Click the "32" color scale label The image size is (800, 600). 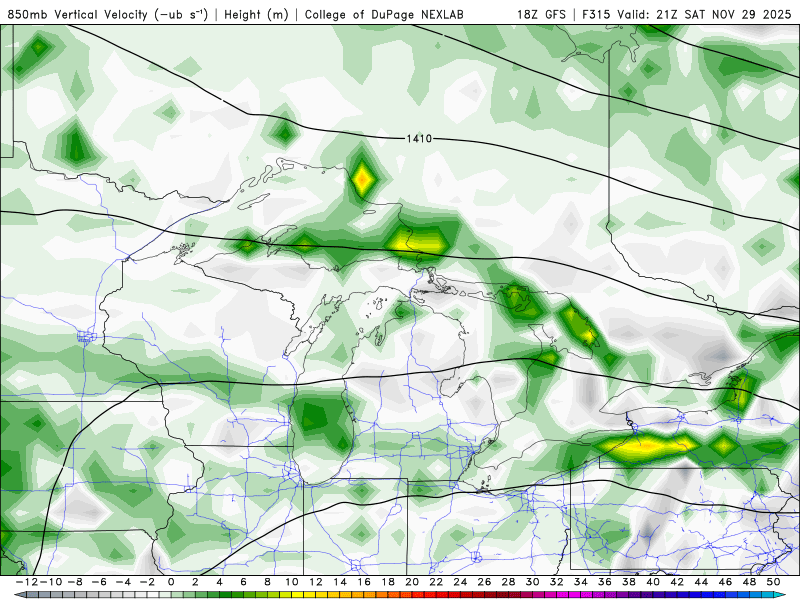point(557,582)
